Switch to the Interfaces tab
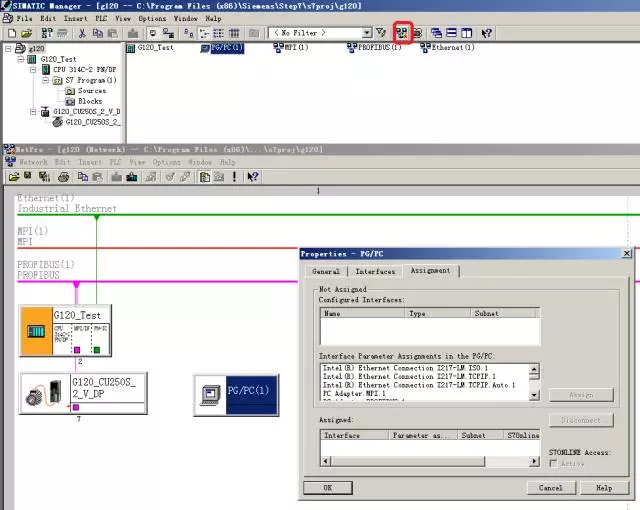The image size is (640, 510). (376, 271)
